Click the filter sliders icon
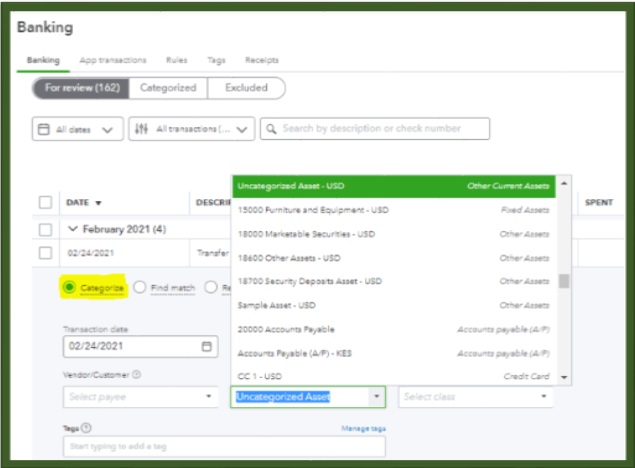635x468 pixels. (x=141, y=129)
